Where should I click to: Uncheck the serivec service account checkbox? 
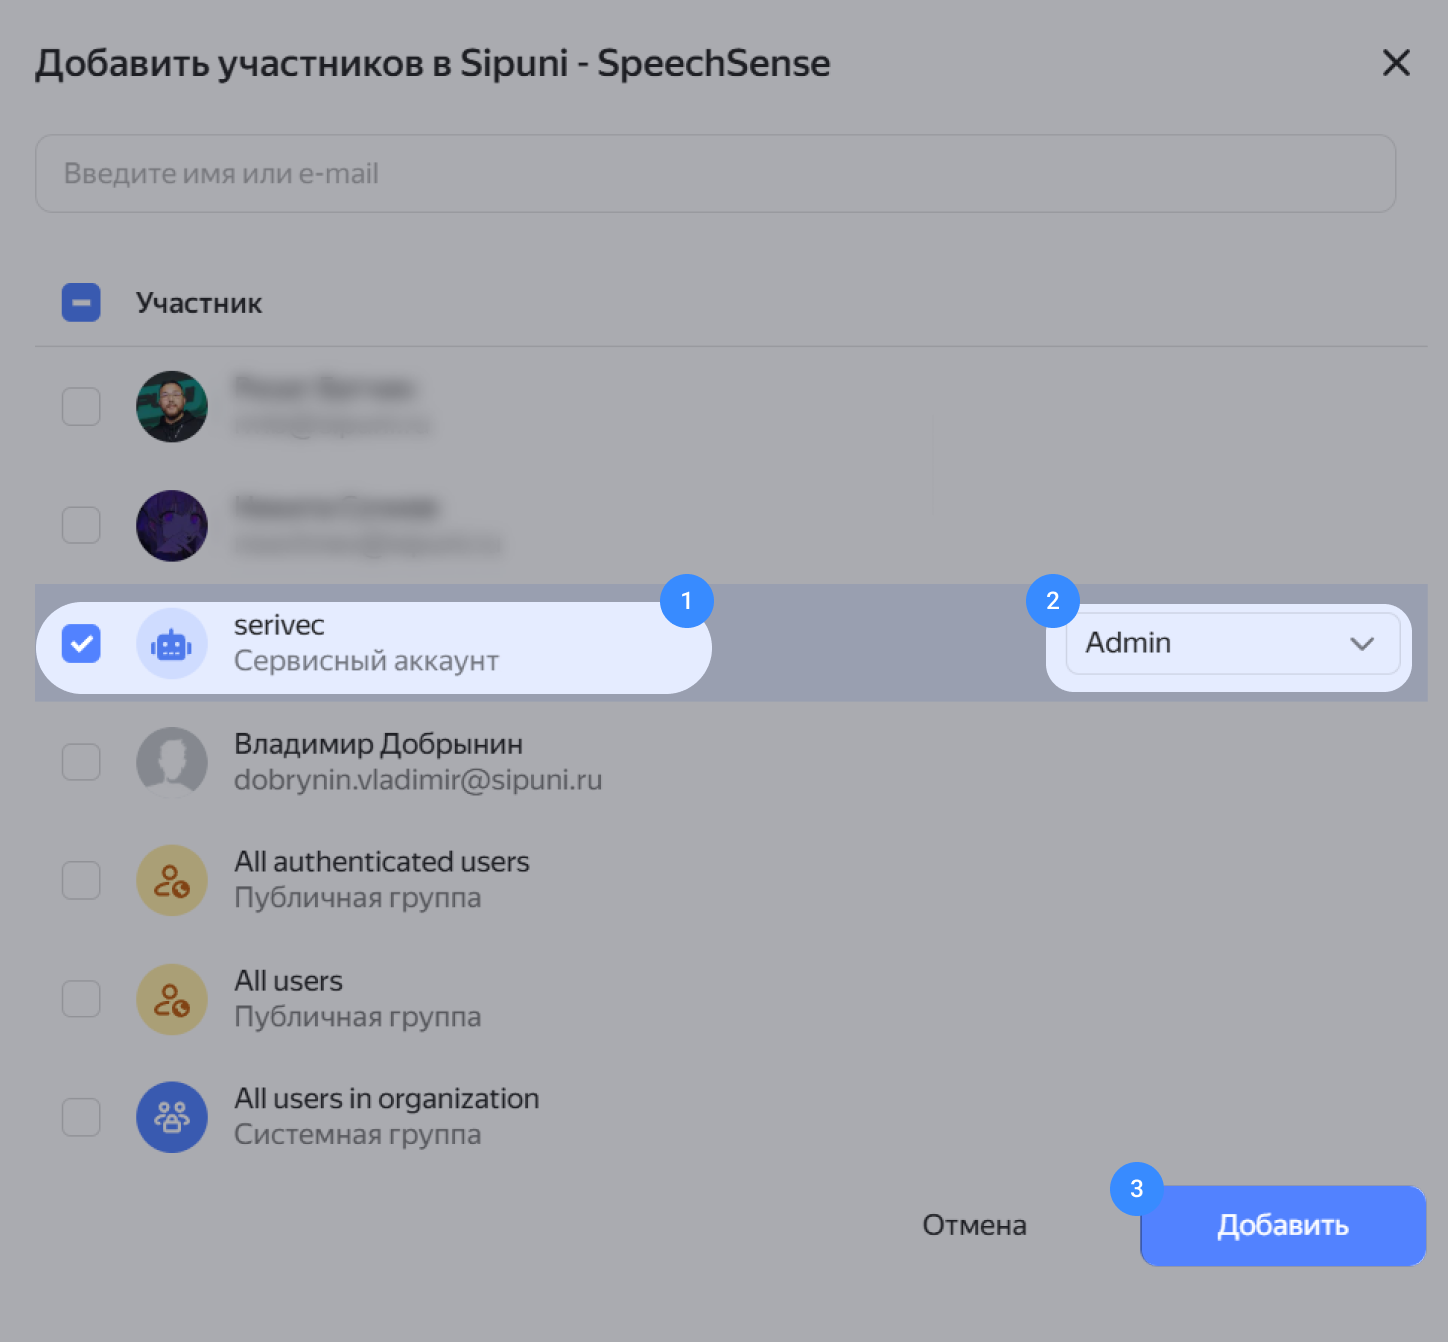[81, 644]
